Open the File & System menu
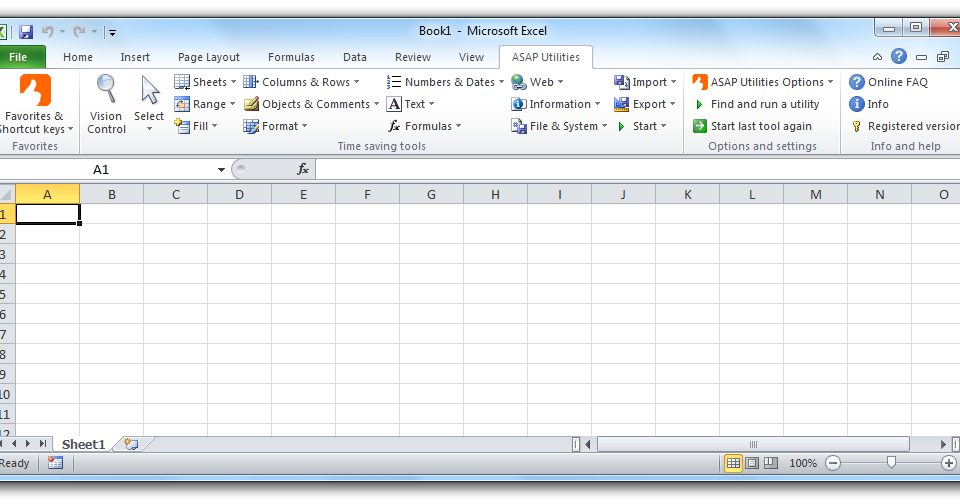The width and height of the screenshot is (960, 504). coord(559,126)
